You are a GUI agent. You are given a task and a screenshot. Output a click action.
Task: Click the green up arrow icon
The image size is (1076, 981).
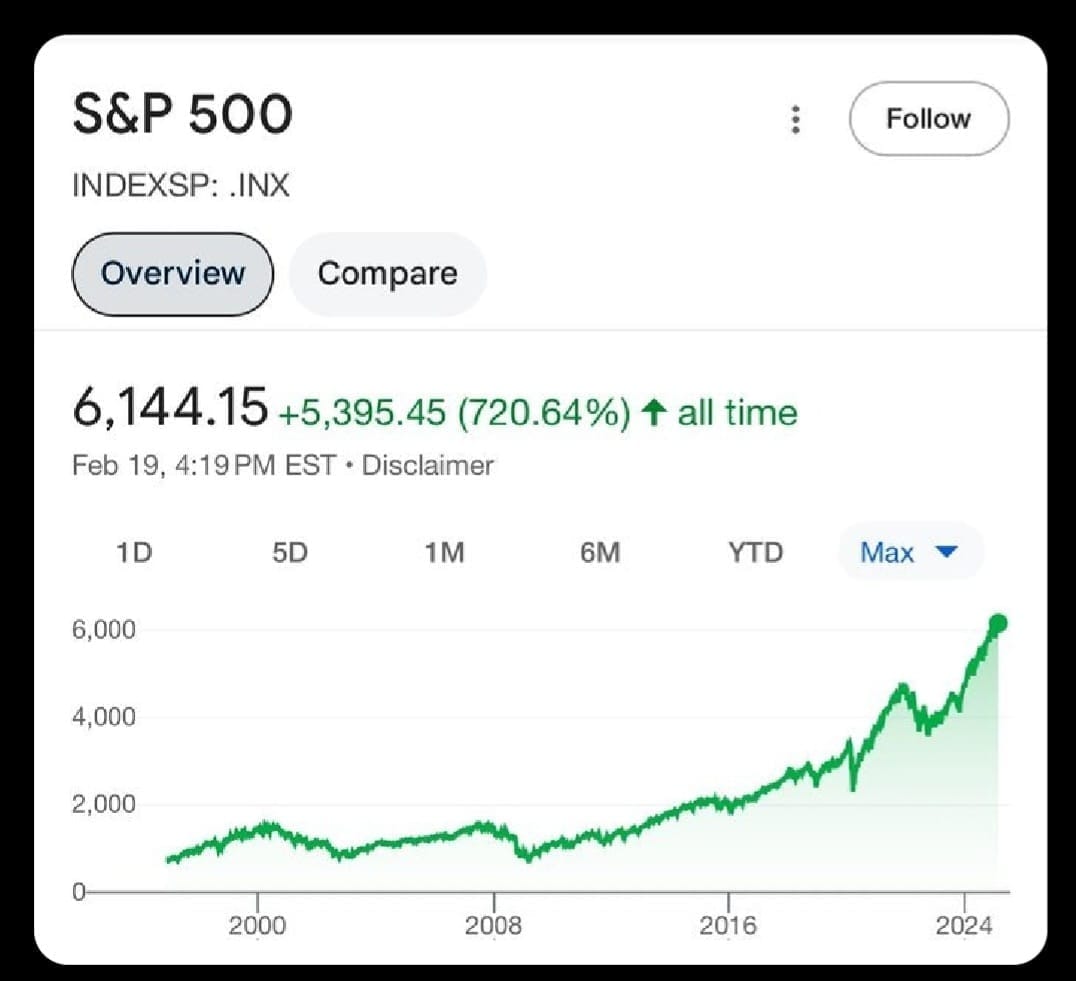pos(654,413)
